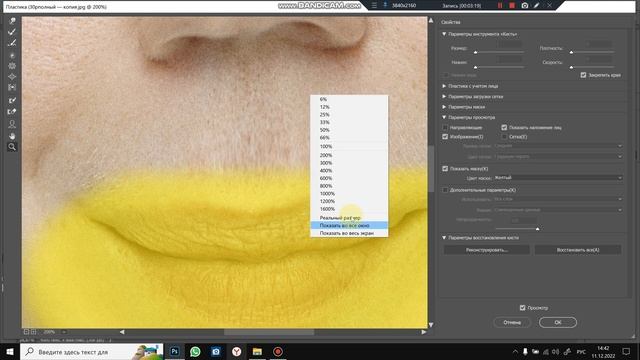The height and width of the screenshot is (360, 640).
Task: Select the Thaw Mask tool
Action: pyautogui.click(x=12, y=111)
